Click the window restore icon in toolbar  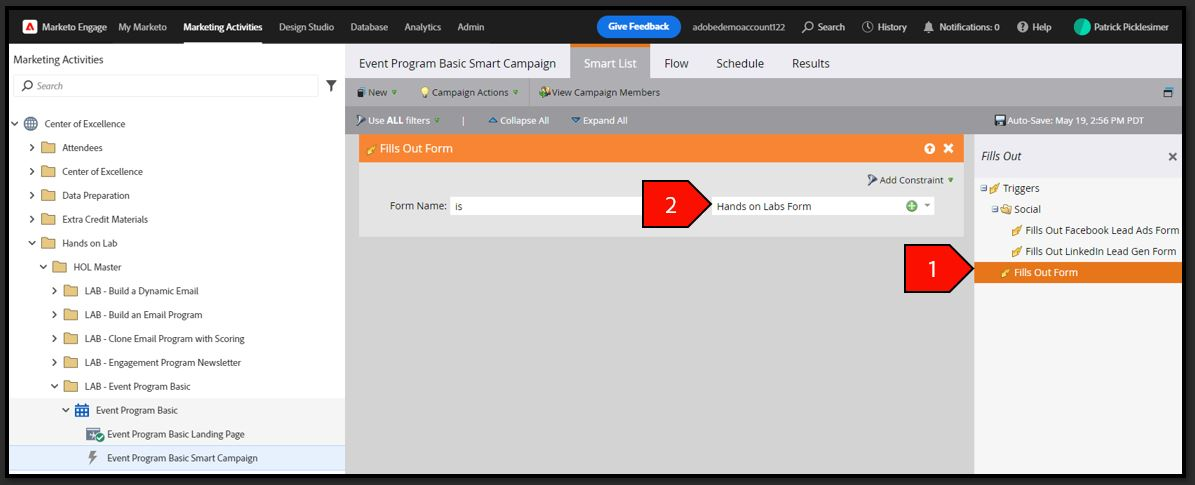point(1168,92)
